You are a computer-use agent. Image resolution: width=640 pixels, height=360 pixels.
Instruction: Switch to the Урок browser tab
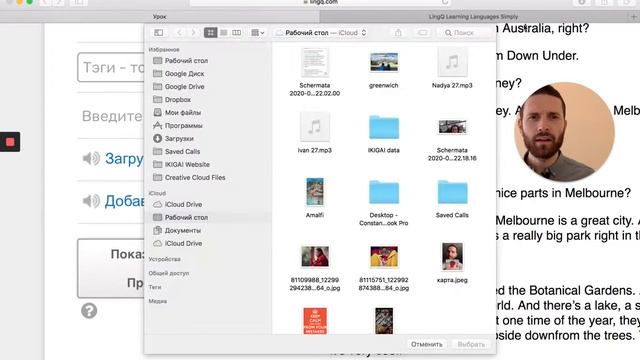pos(160,17)
